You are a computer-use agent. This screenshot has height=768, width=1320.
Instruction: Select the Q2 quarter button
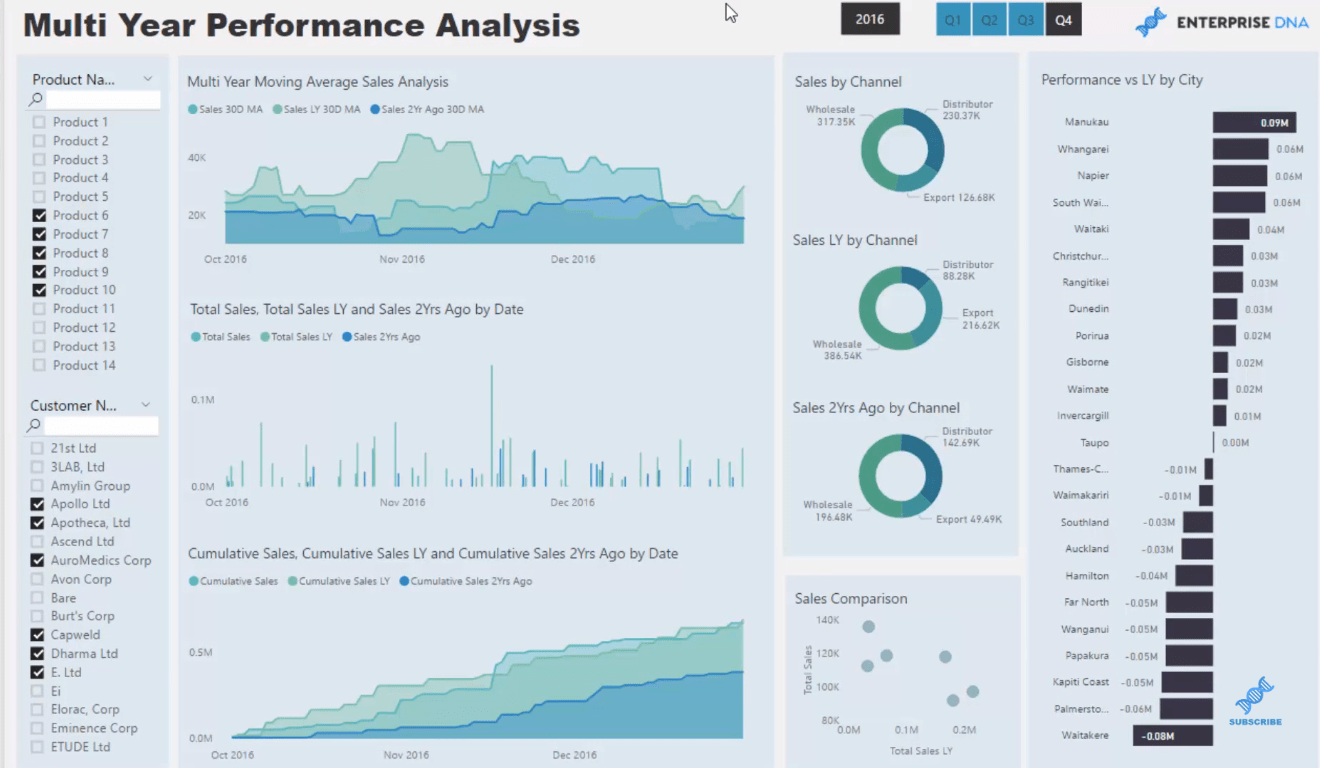coord(989,20)
